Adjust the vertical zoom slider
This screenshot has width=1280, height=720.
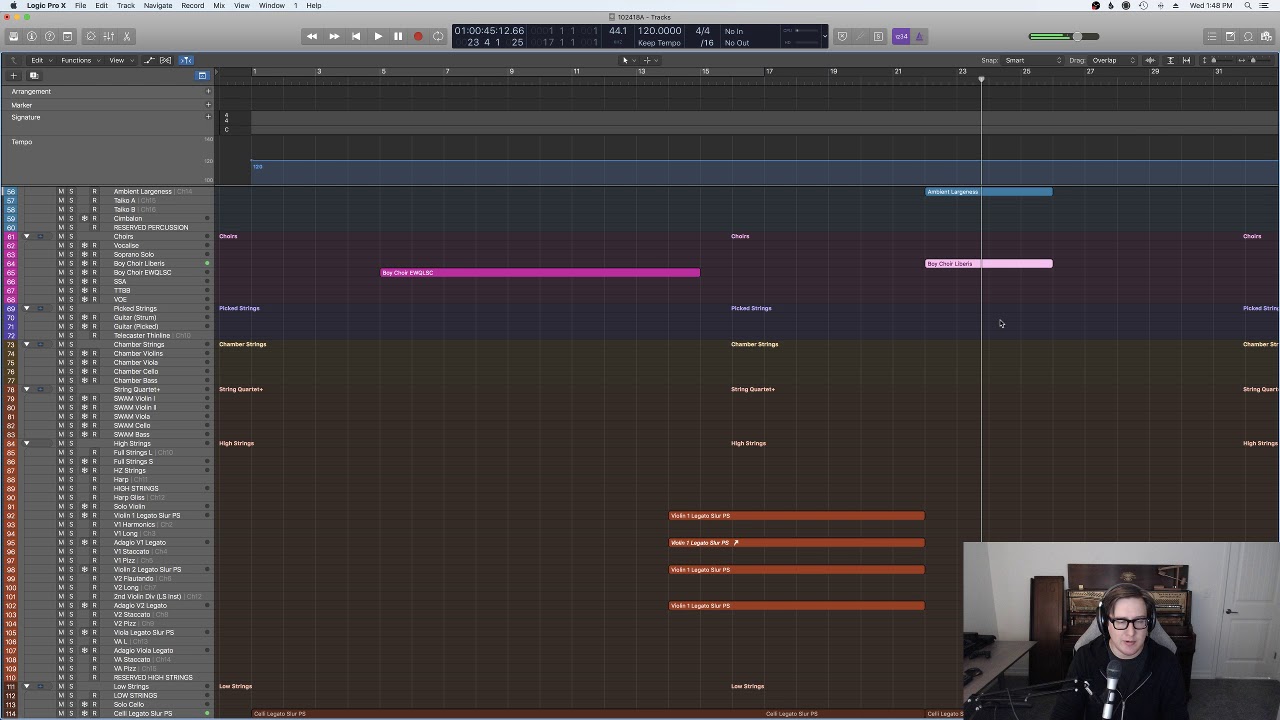pyautogui.click(x=1215, y=60)
